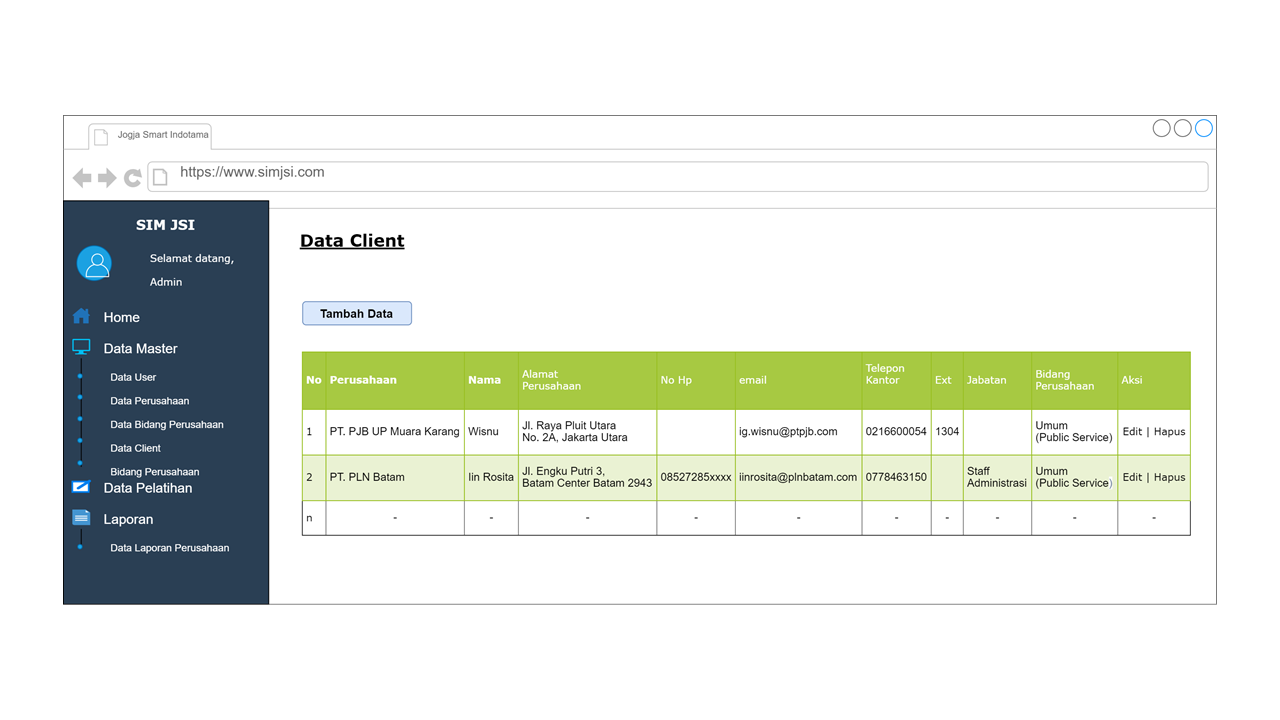Open Data Laporan Perusahaan item

tap(169, 548)
